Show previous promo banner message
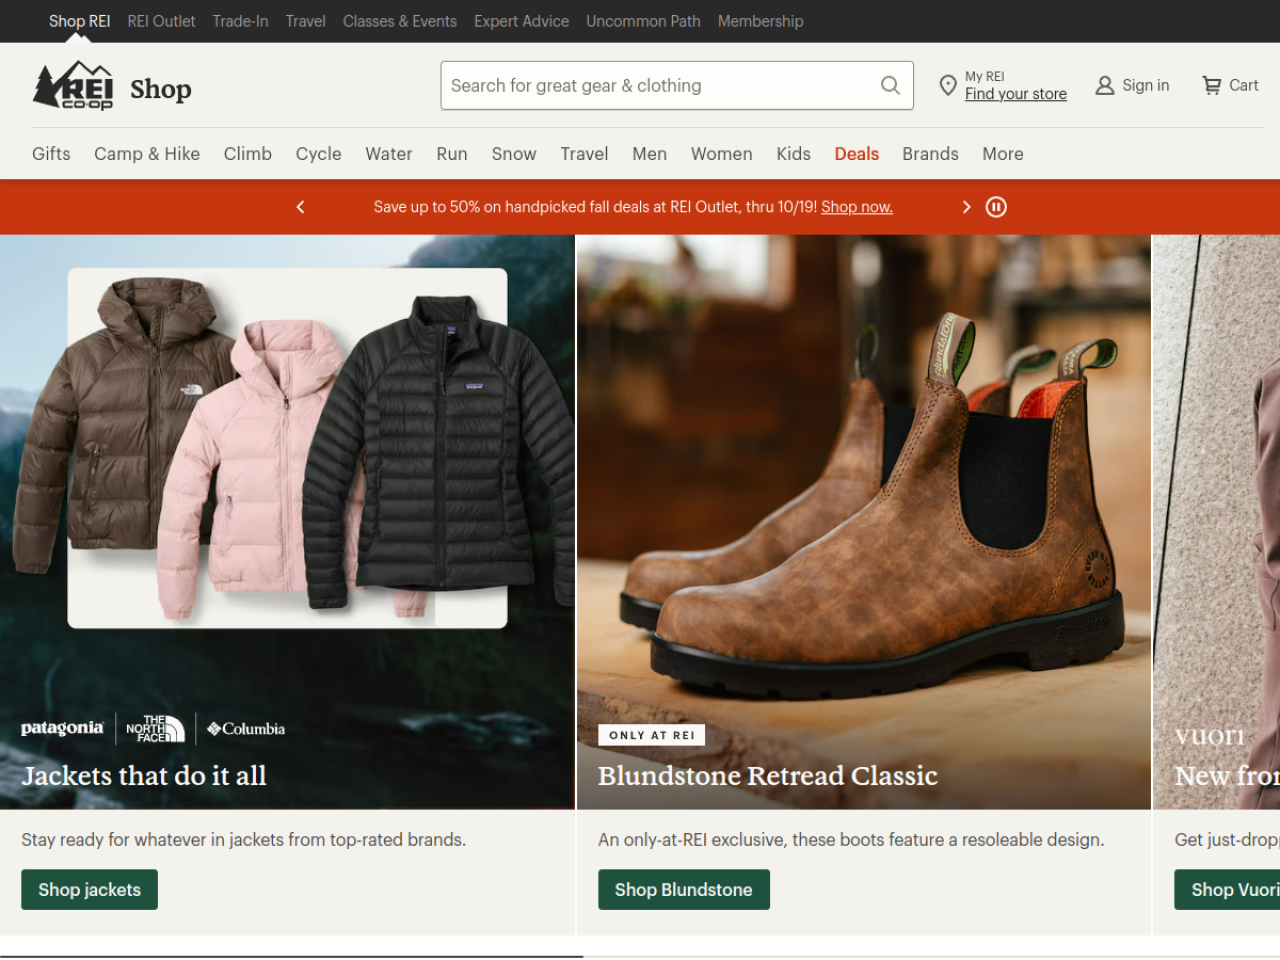The image size is (1280, 960). point(300,207)
